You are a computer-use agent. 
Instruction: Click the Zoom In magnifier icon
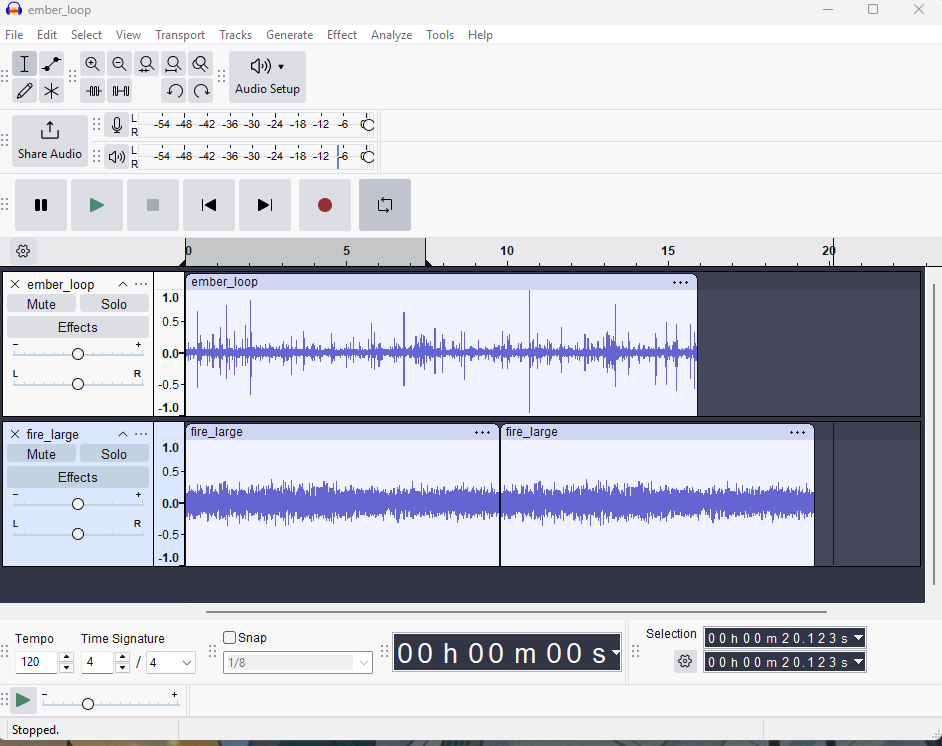tap(93, 64)
